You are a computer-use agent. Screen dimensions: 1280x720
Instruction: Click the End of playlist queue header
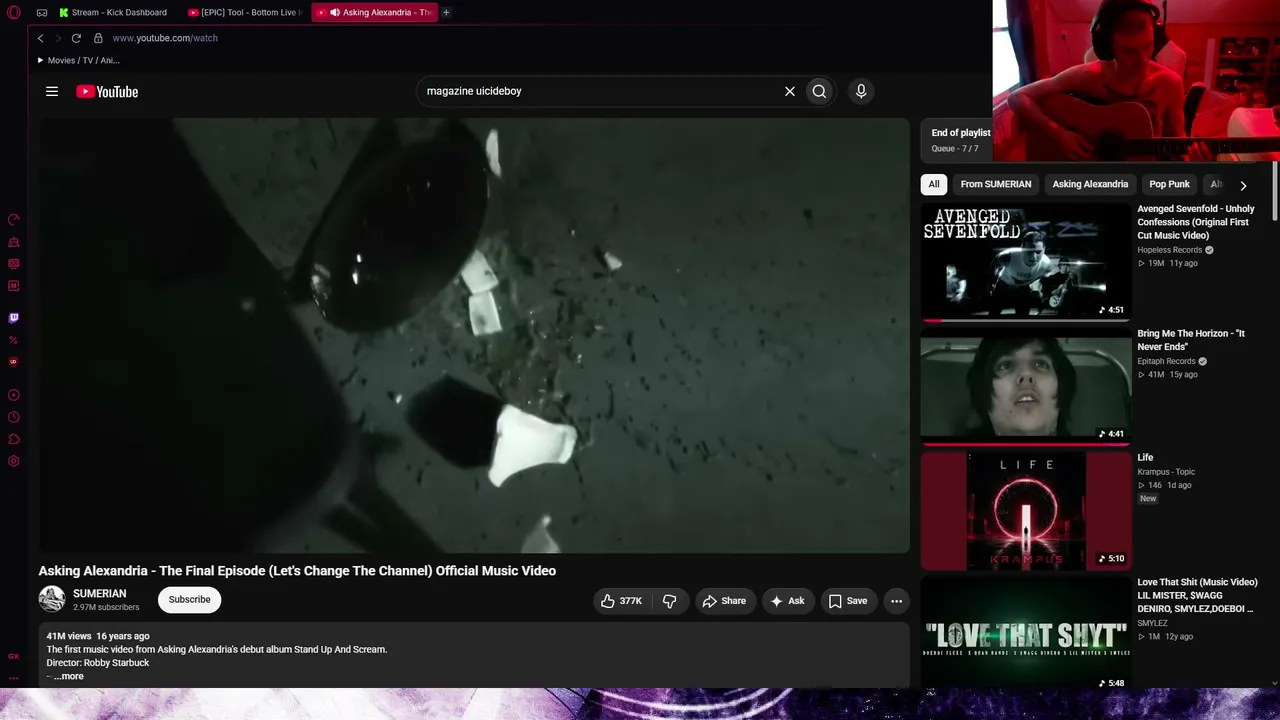(x=957, y=140)
